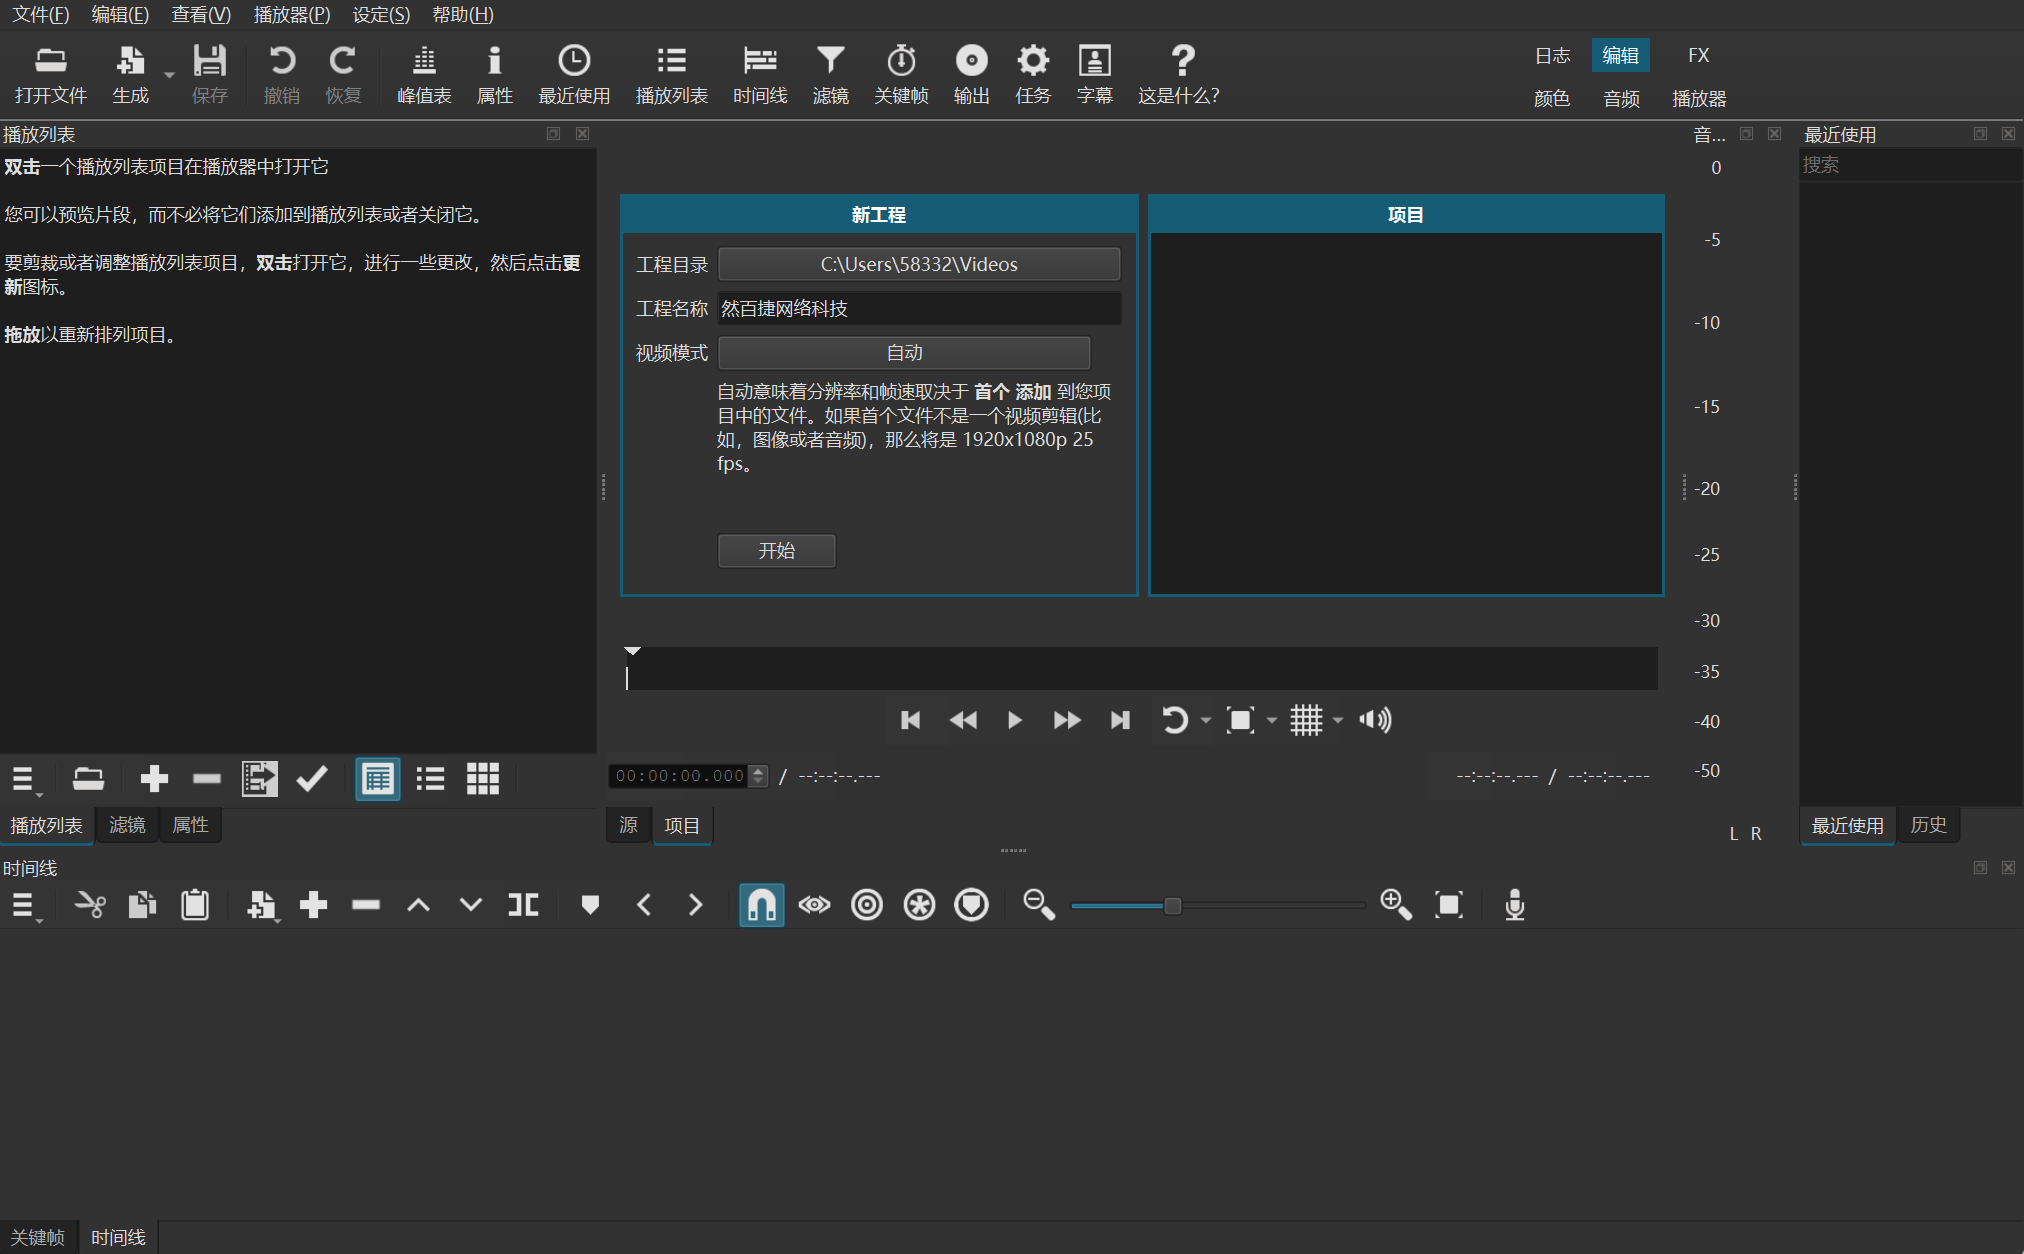Click the record audio microphone icon
Viewport: 2024px width, 1254px height.
pos(1514,906)
